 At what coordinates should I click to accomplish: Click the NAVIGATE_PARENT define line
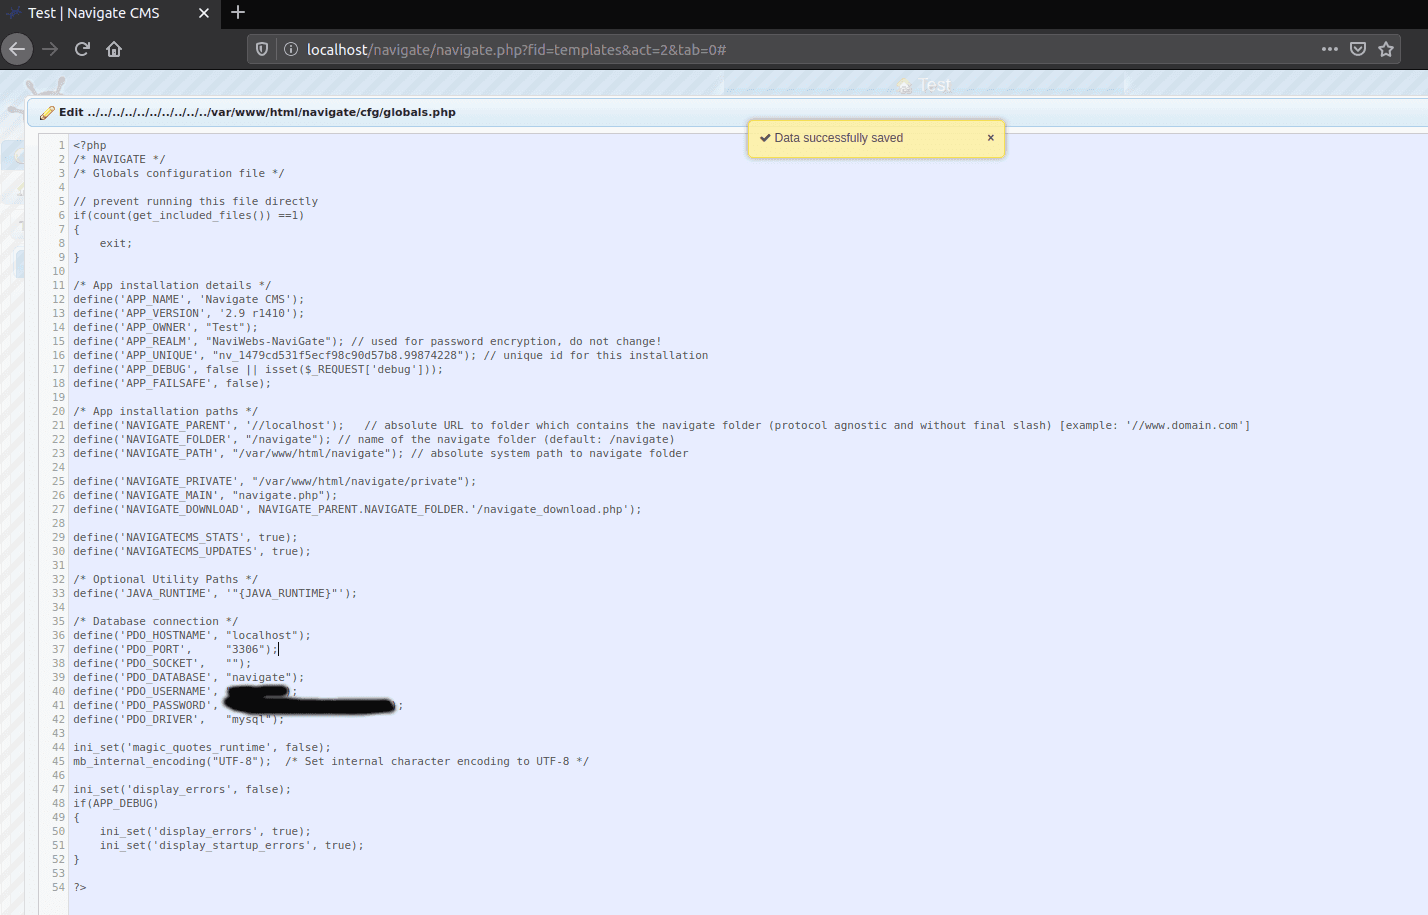coord(661,425)
